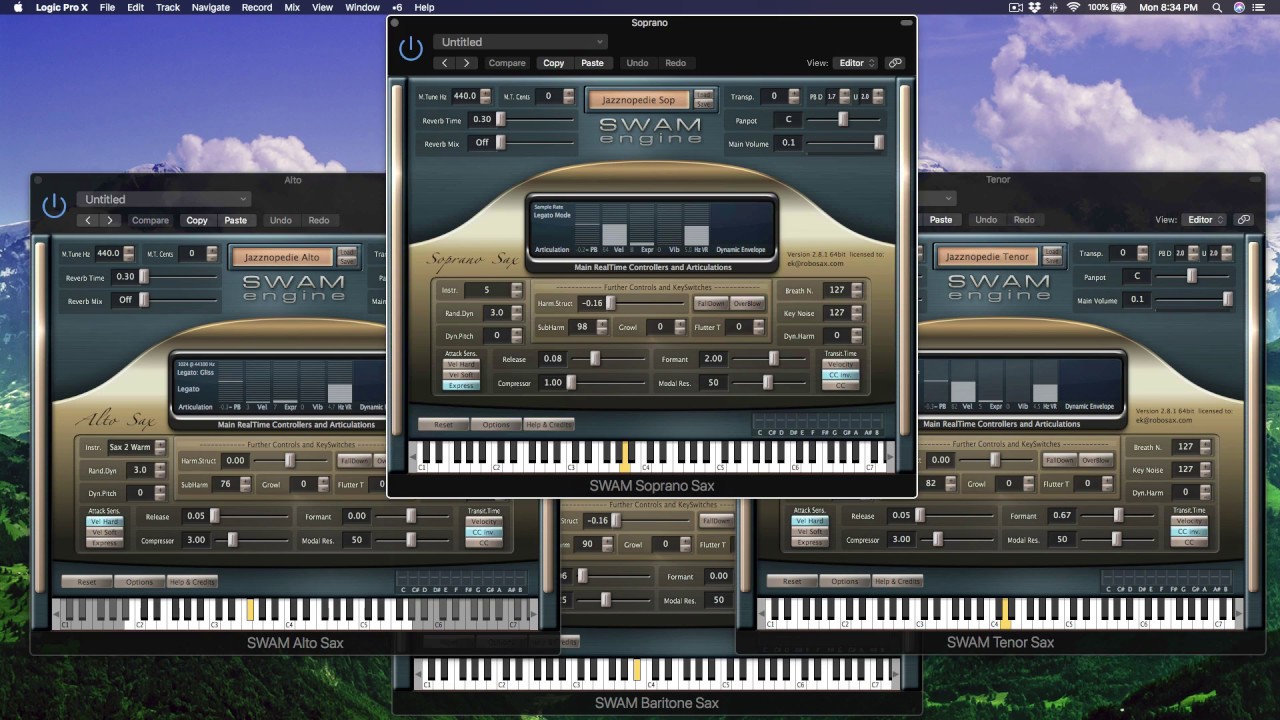Select Vel Soft attack sensitivity in Soprano
The height and width of the screenshot is (720, 1280).
[x=462, y=375]
